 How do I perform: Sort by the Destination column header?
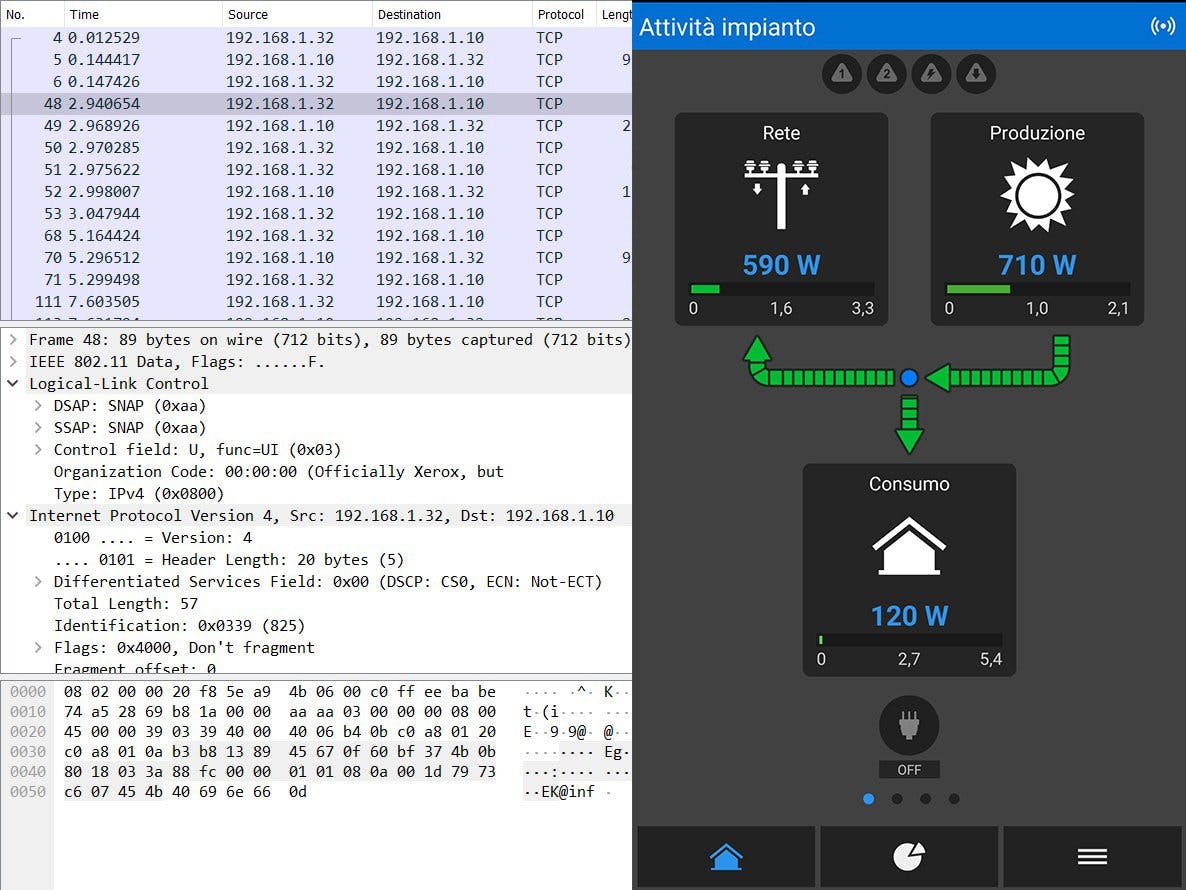[452, 14]
